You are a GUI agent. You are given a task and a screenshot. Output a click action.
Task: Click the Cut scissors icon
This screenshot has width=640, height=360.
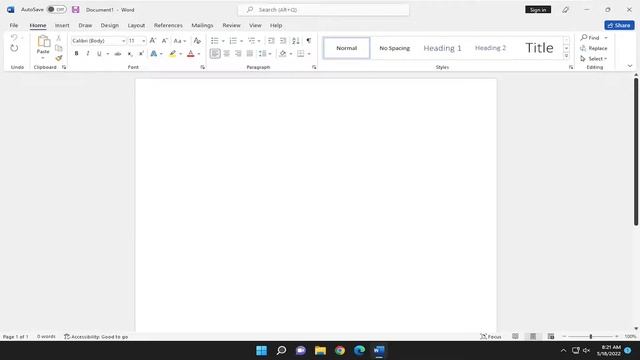click(59, 38)
